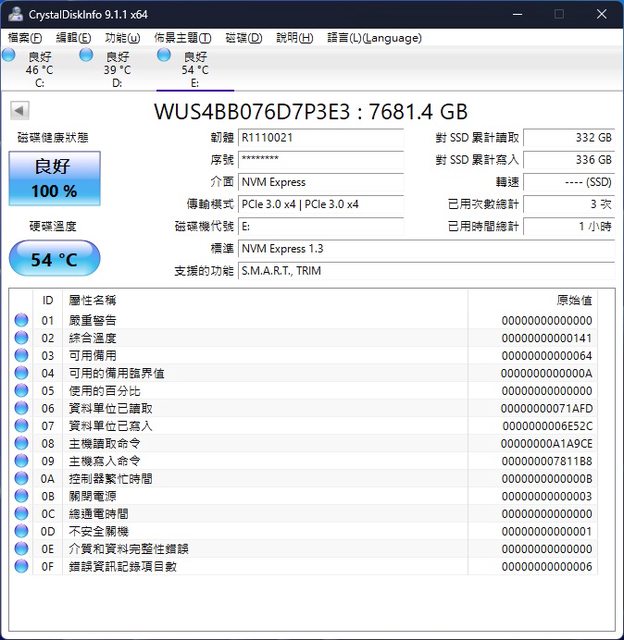
Task: Open the 檔案(F) menu
Action: coord(25,38)
